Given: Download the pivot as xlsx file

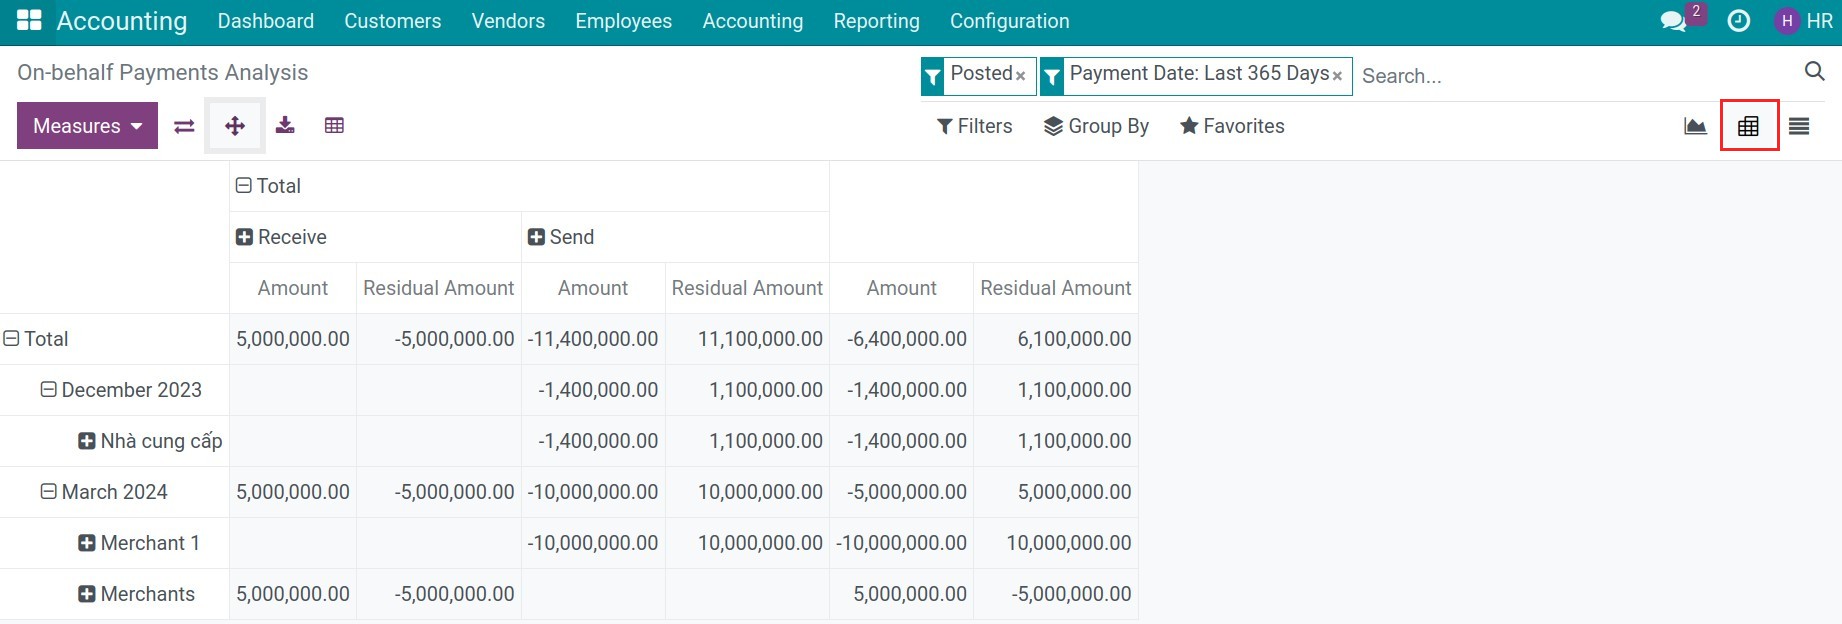Looking at the screenshot, I should pos(285,125).
